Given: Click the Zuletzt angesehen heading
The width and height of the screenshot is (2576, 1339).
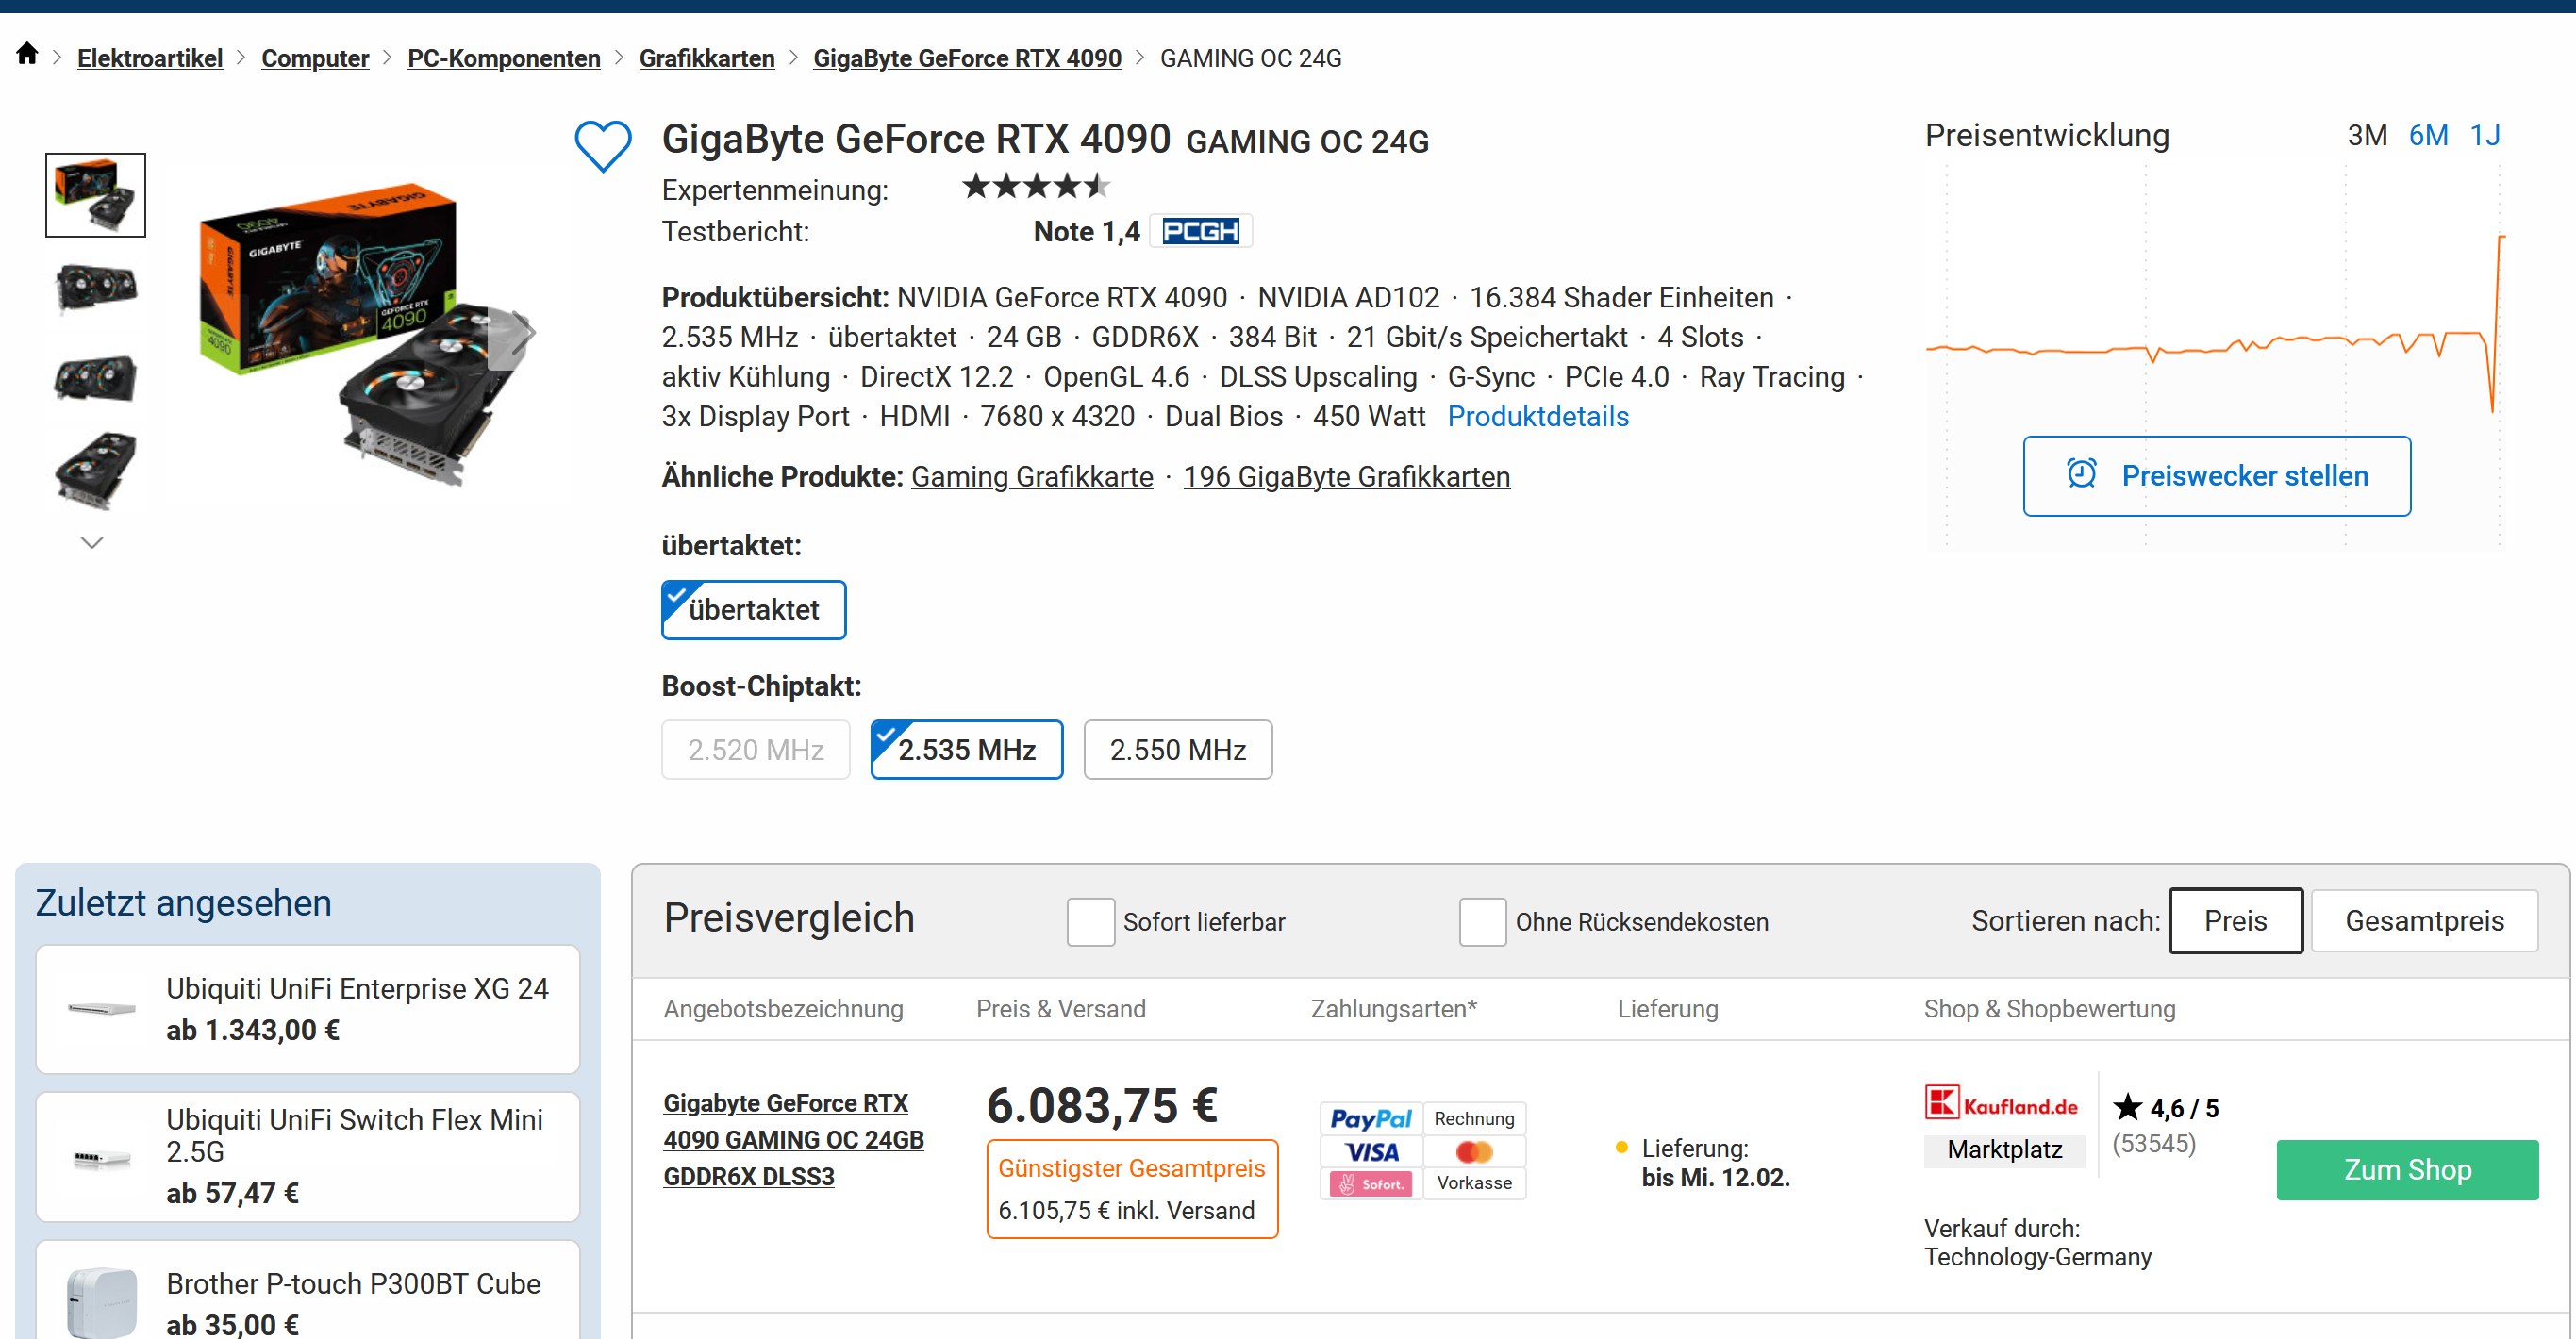Looking at the screenshot, I should [x=183, y=902].
